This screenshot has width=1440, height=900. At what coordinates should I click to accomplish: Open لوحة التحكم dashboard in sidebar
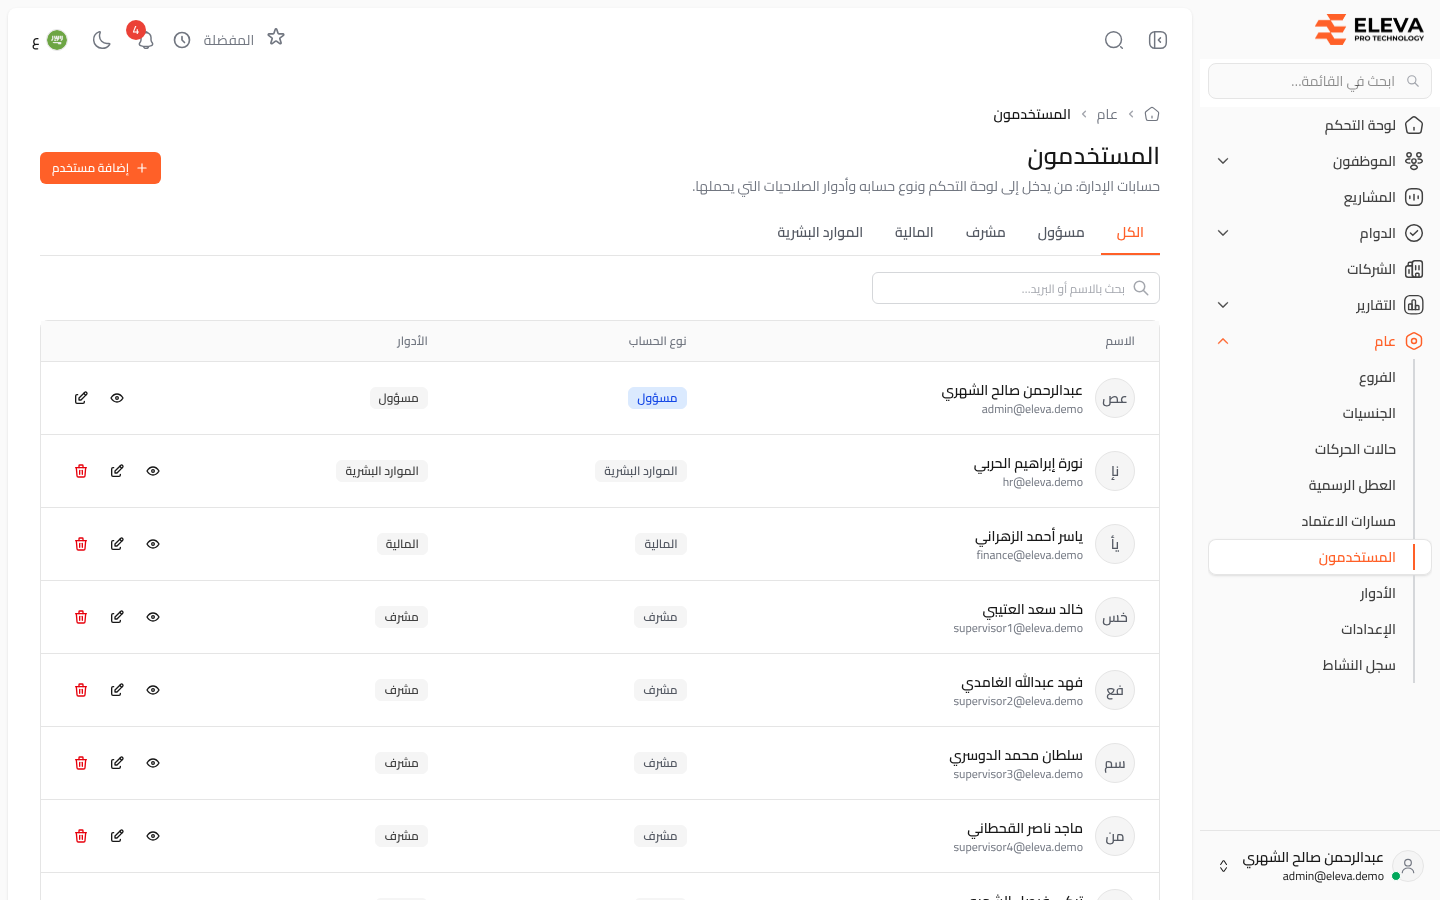[1320, 125]
